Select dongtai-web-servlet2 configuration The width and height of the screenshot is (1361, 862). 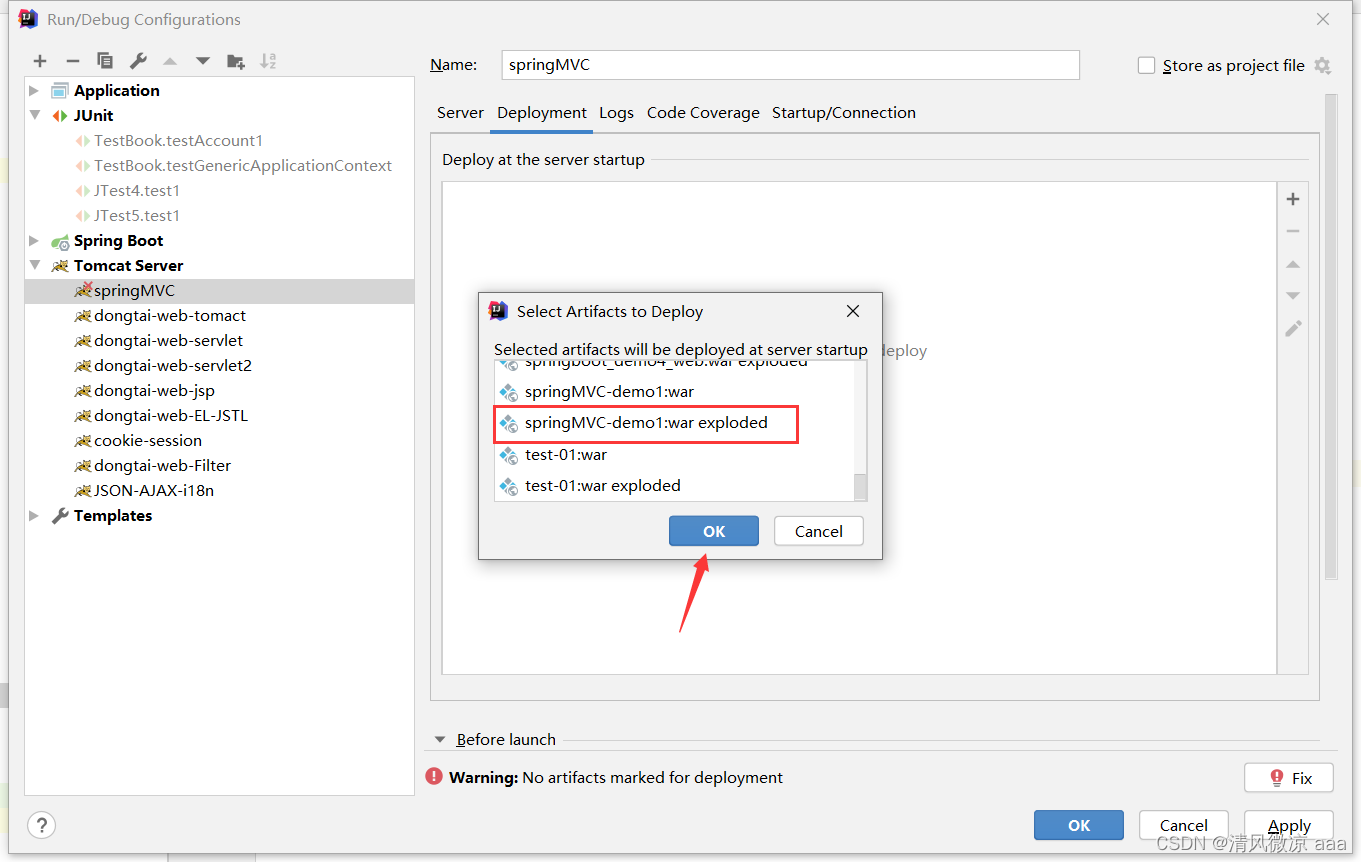pyautogui.click(x=220, y=365)
